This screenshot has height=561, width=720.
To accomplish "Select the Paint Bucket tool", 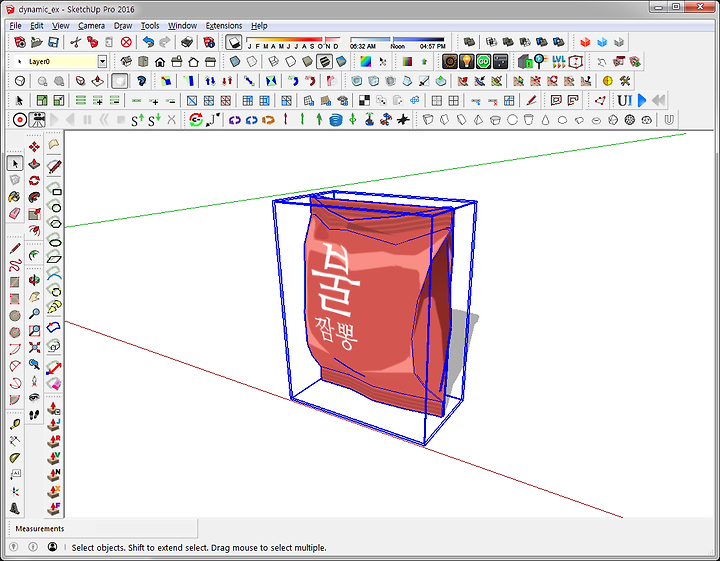I will click(x=15, y=196).
